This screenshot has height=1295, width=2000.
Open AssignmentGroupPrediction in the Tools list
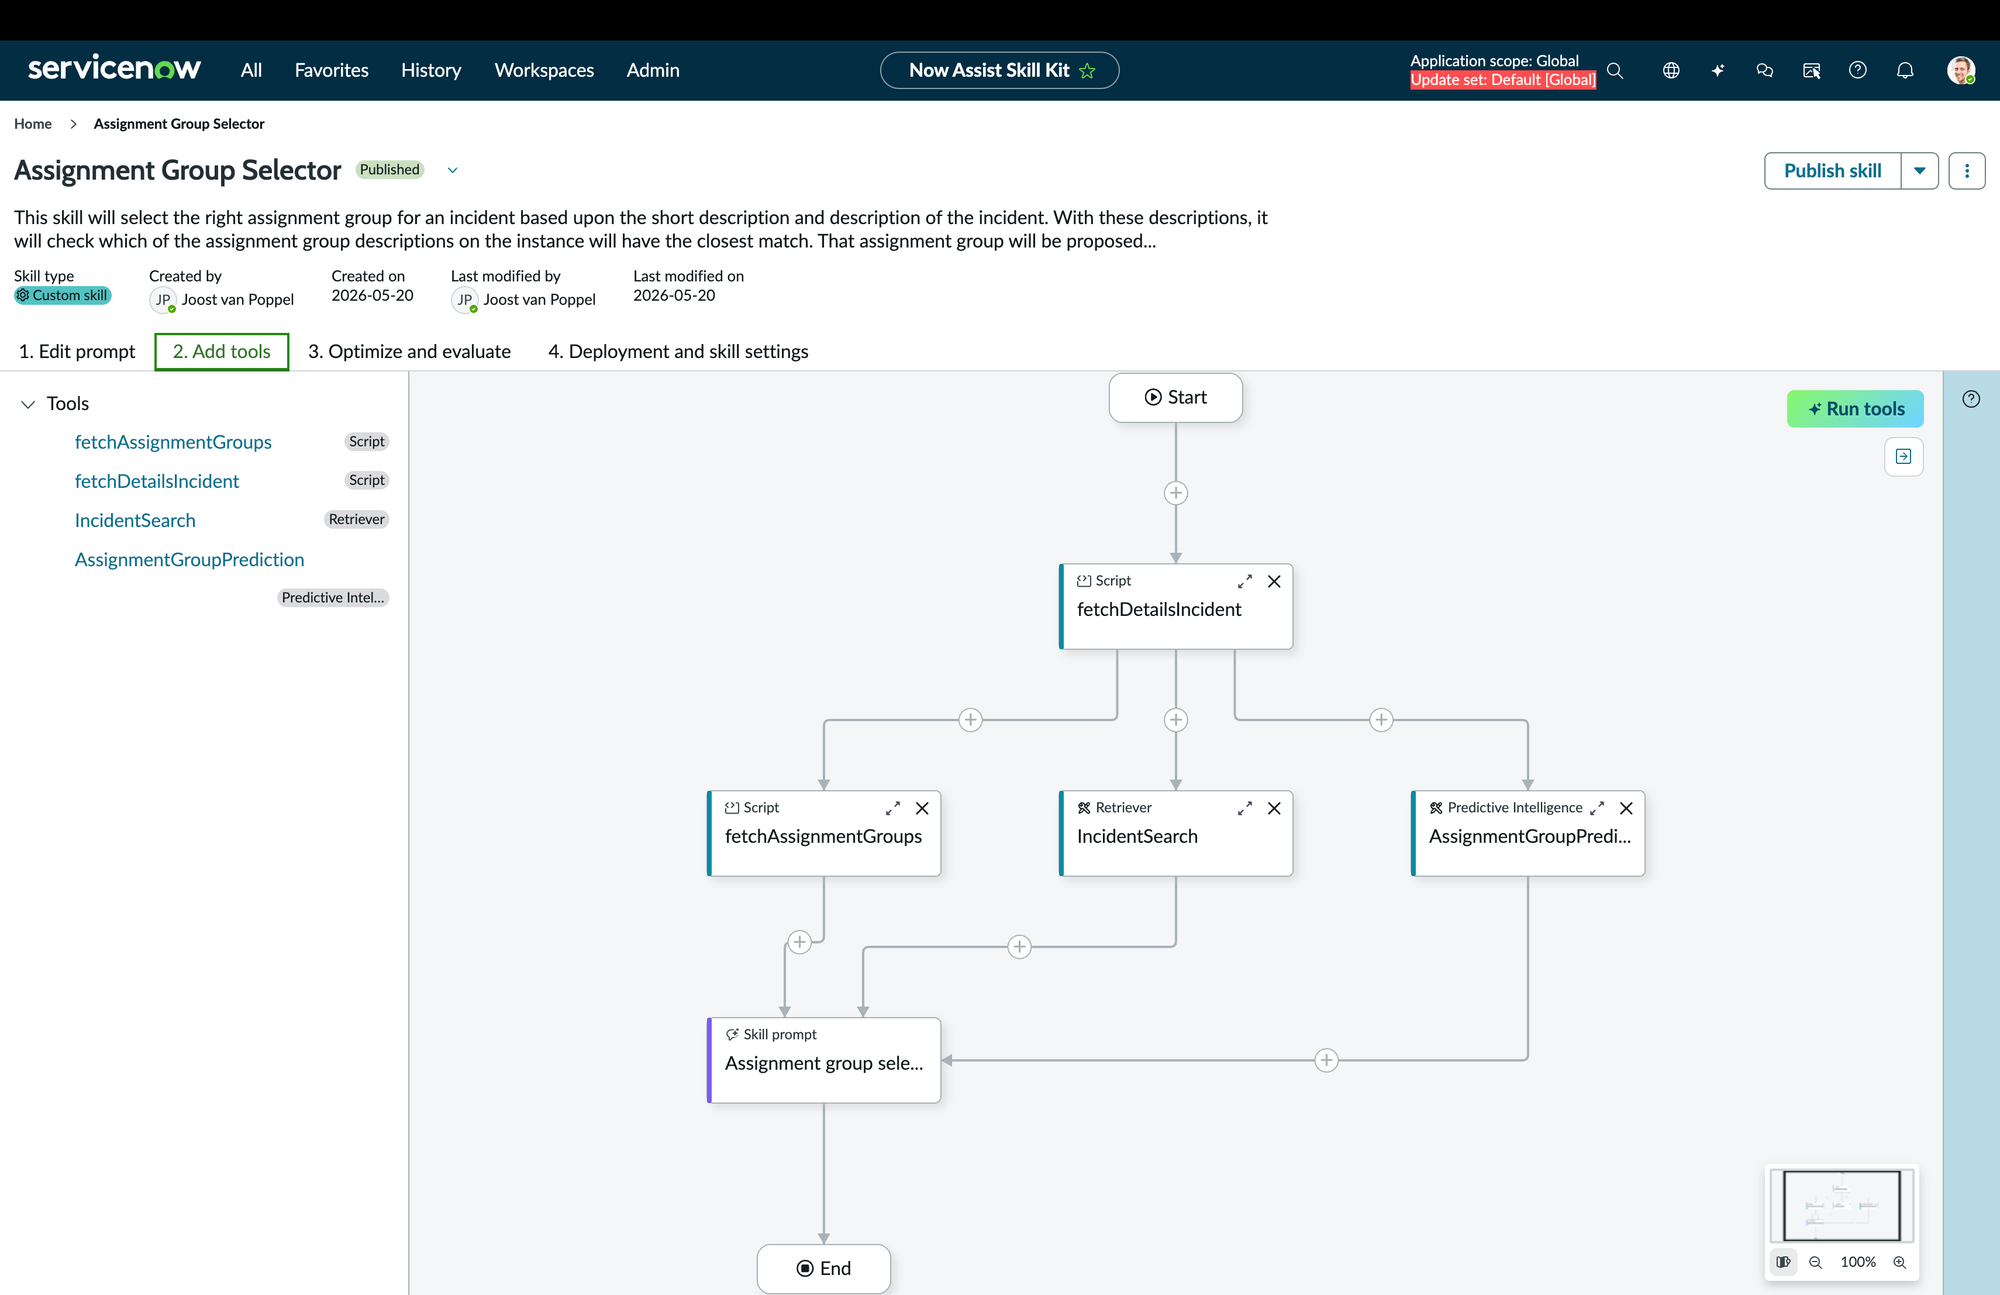point(189,560)
